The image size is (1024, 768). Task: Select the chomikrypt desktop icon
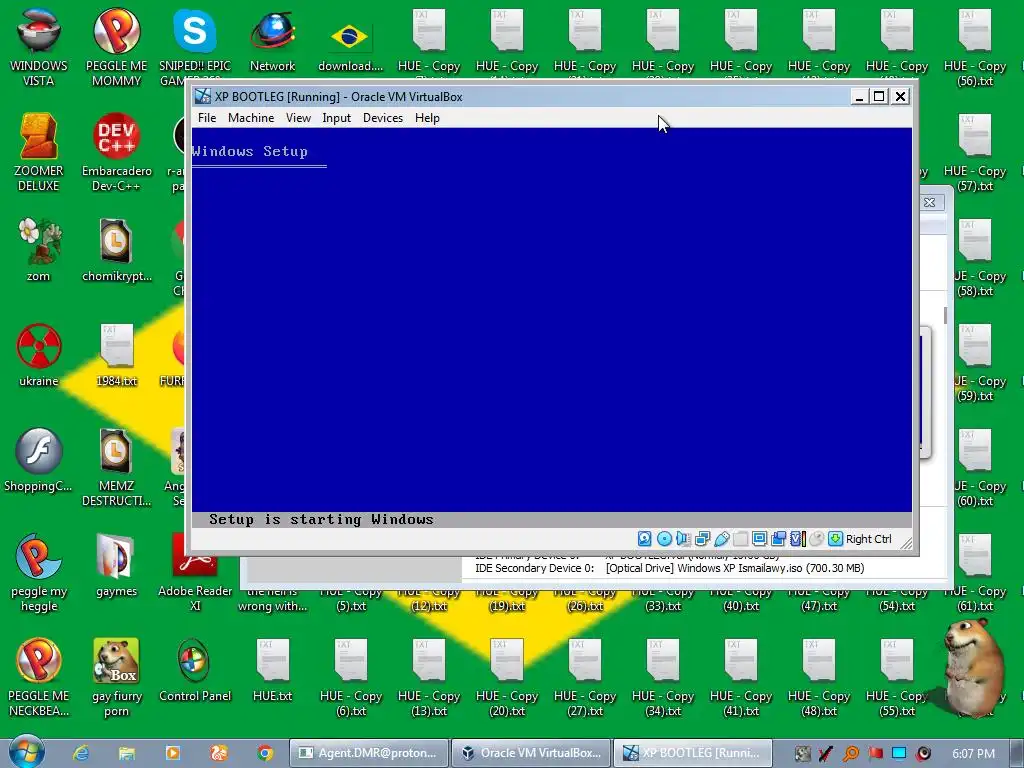click(x=116, y=249)
